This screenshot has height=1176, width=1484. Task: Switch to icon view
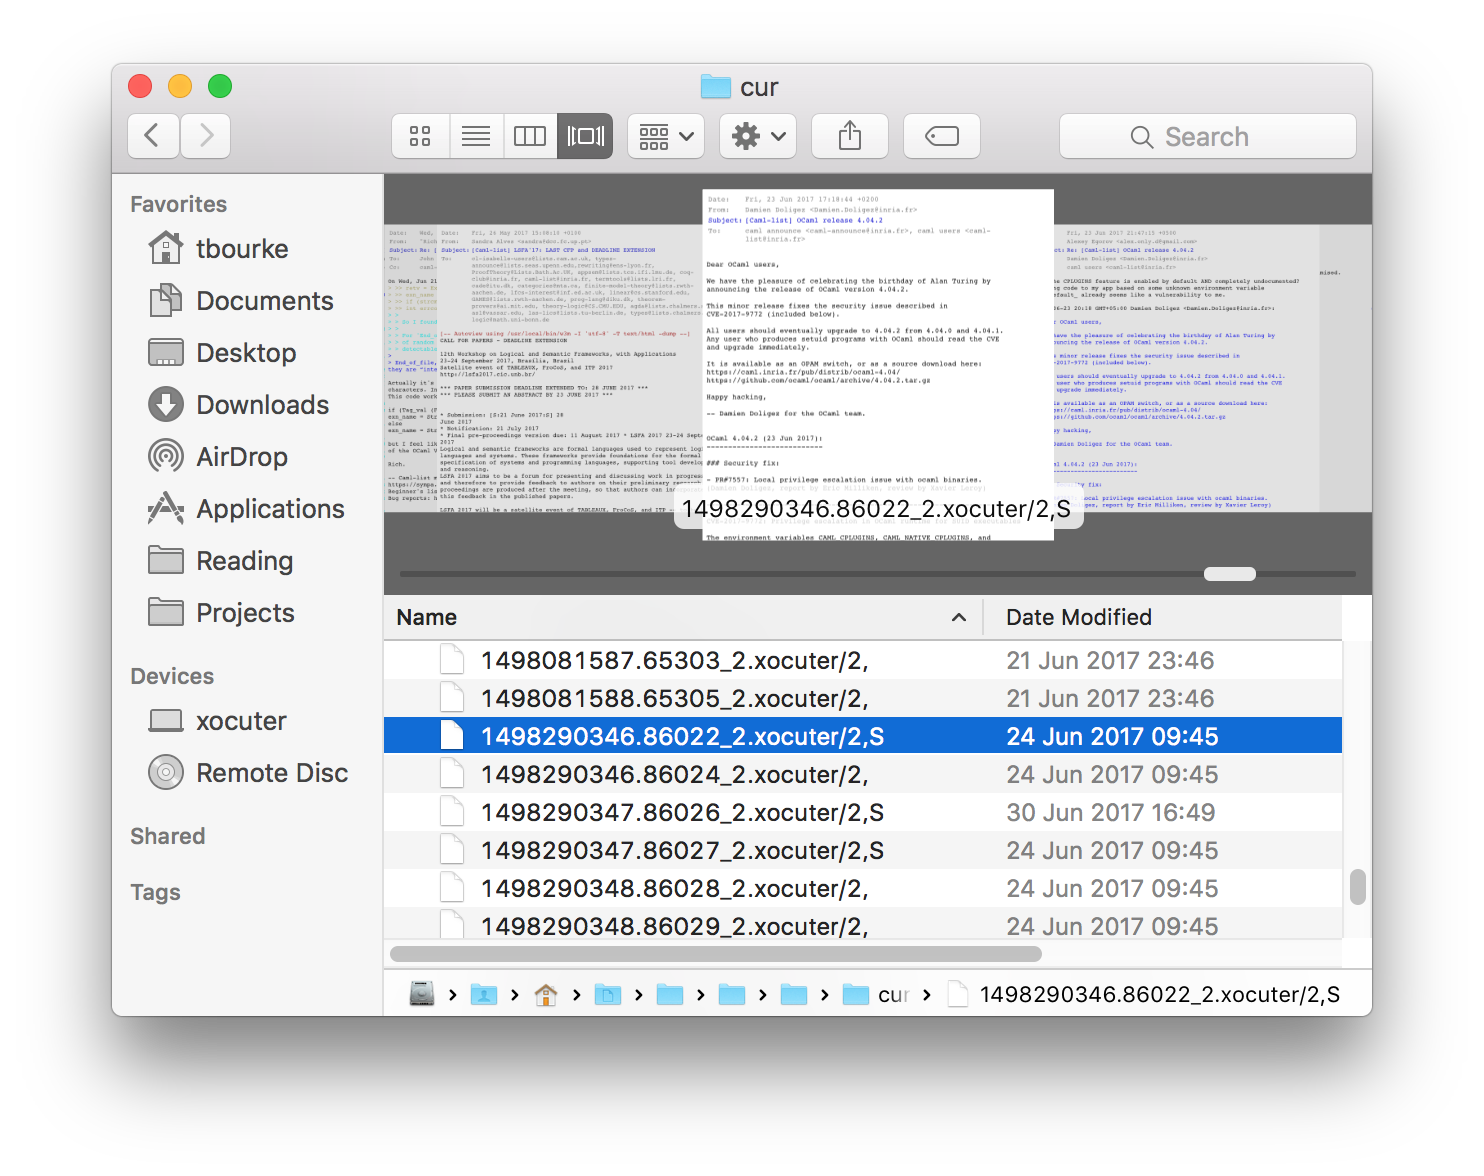click(420, 136)
